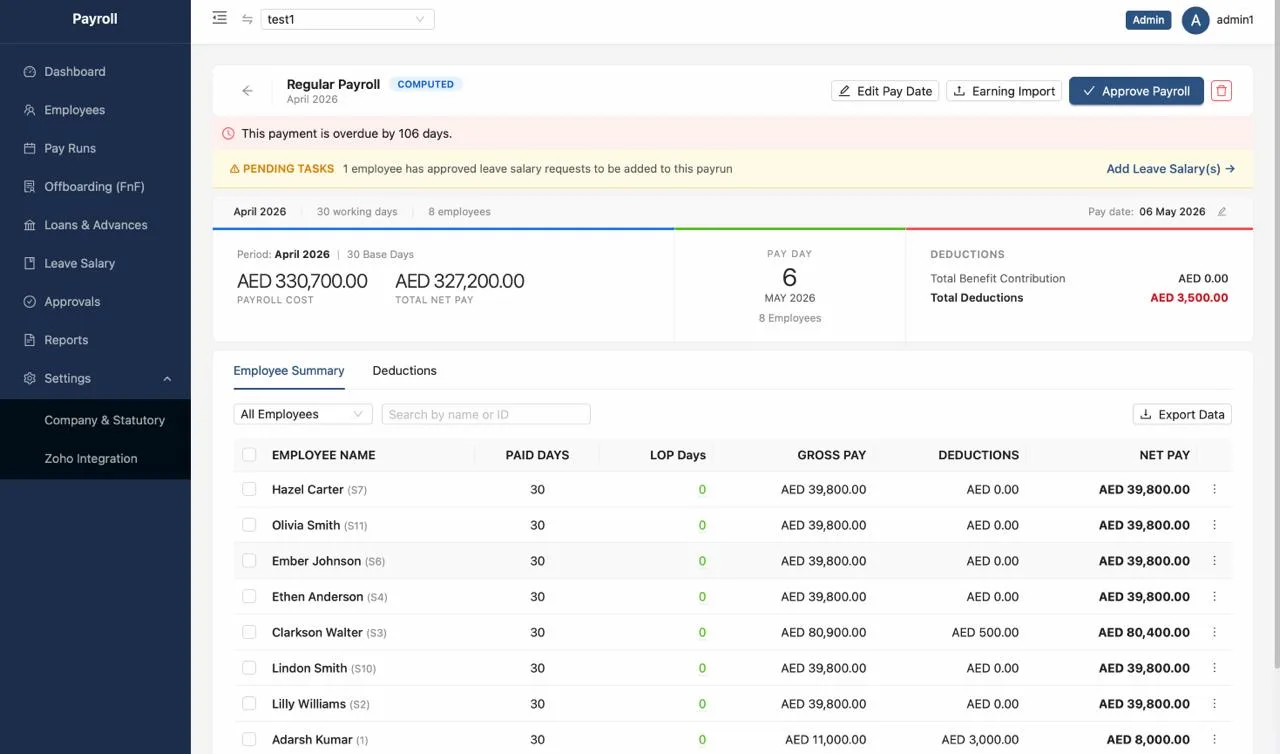The height and width of the screenshot is (754, 1280).
Task: Click the Export Data button
Action: click(x=1182, y=414)
